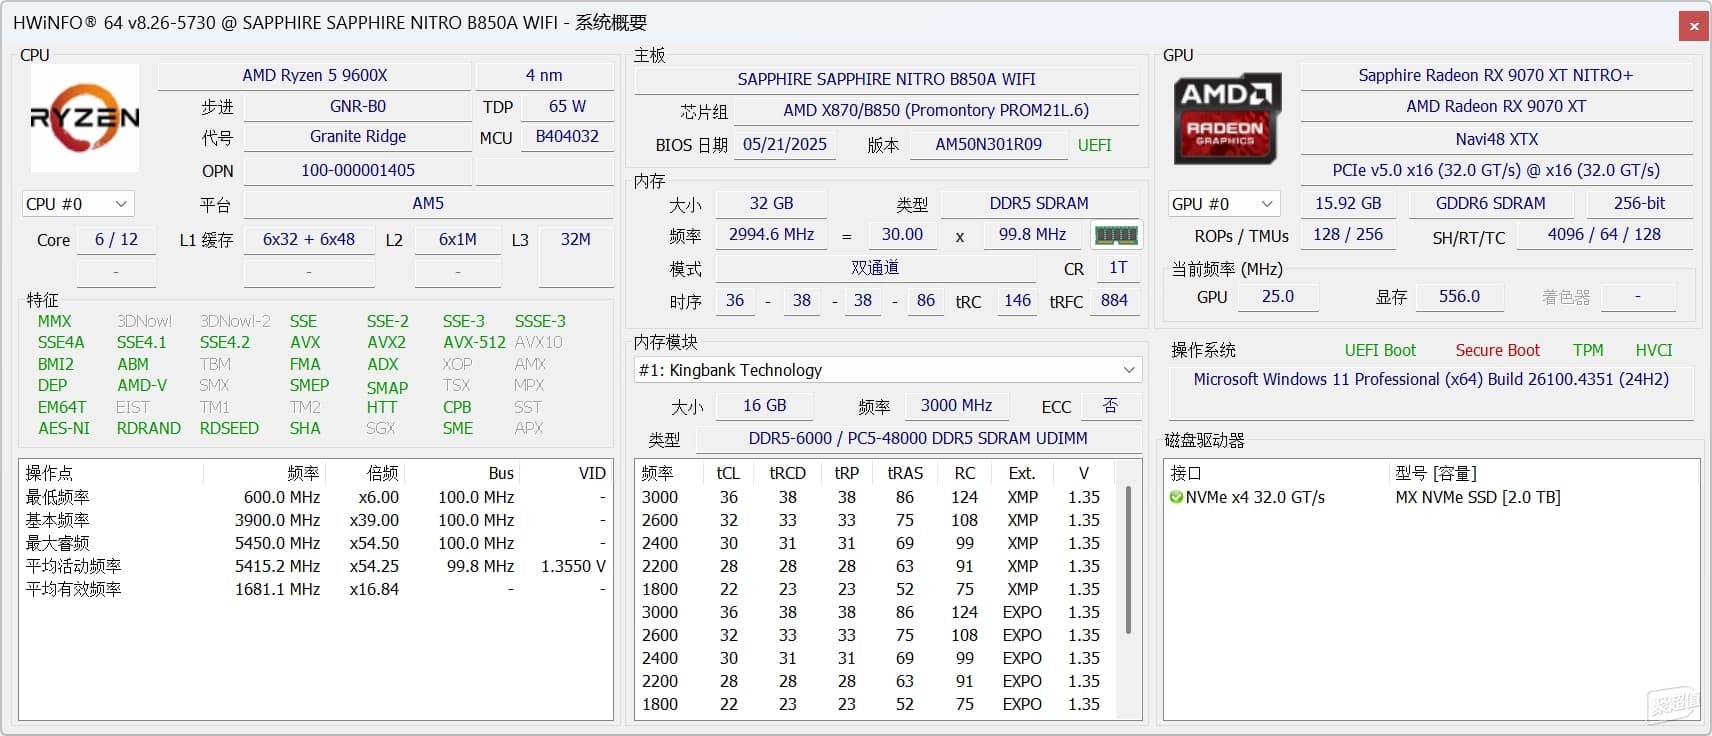Click the B404032 MCU value
This screenshot has height=736, width=1712.
(x=567, y=136)
